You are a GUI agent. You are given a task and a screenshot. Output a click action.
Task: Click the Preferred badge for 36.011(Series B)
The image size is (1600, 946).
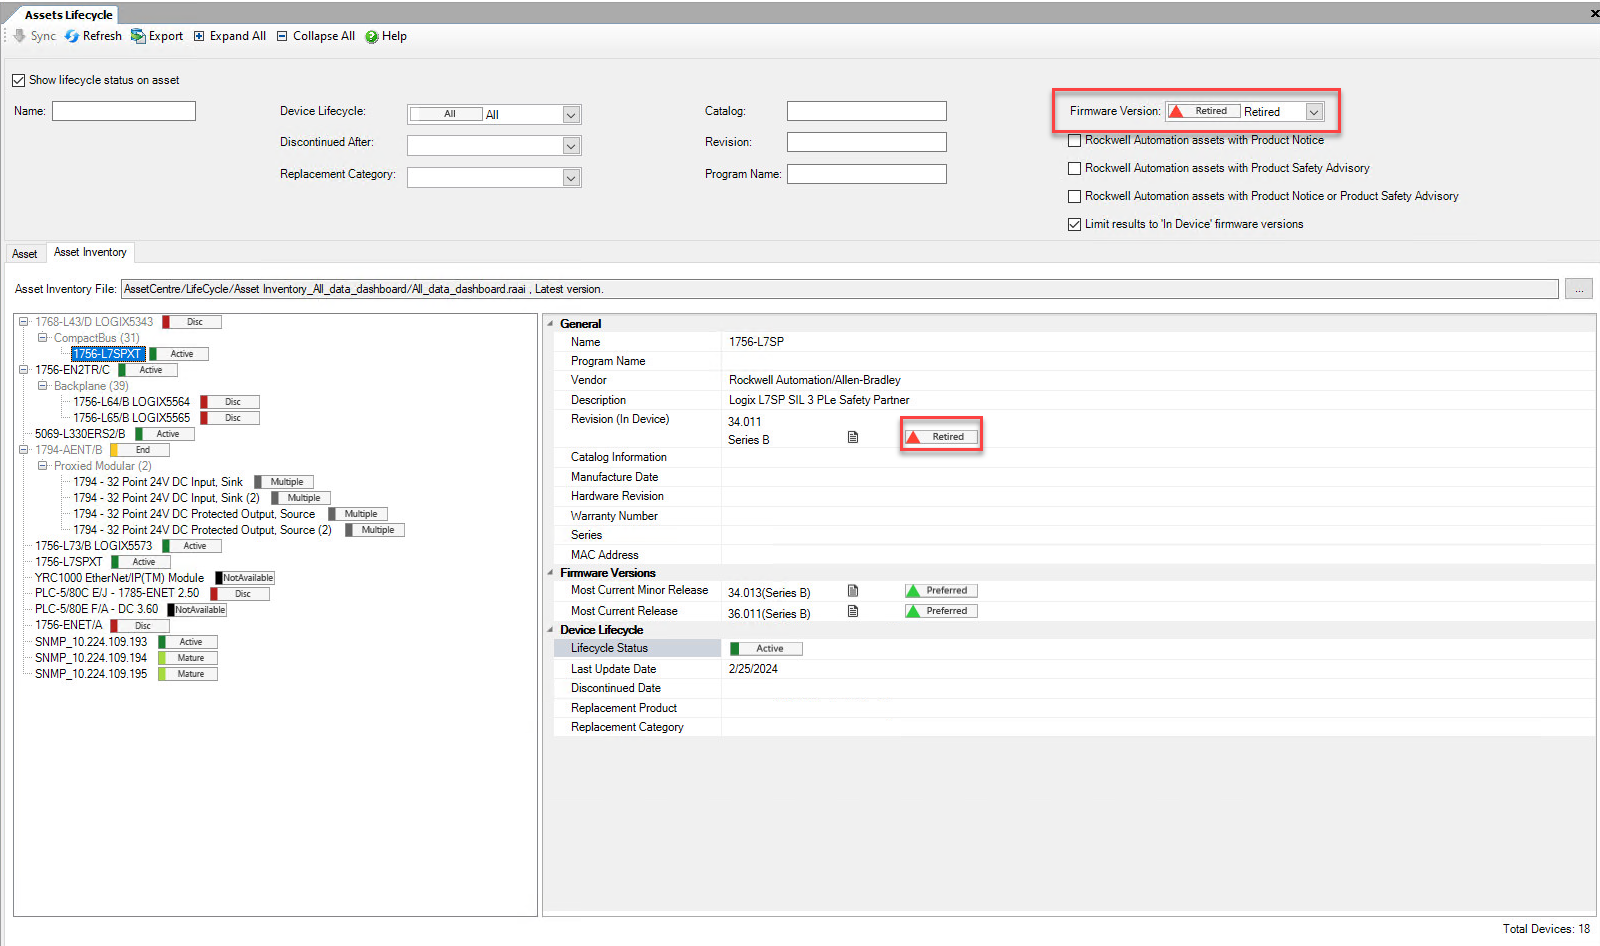point(941,611)
